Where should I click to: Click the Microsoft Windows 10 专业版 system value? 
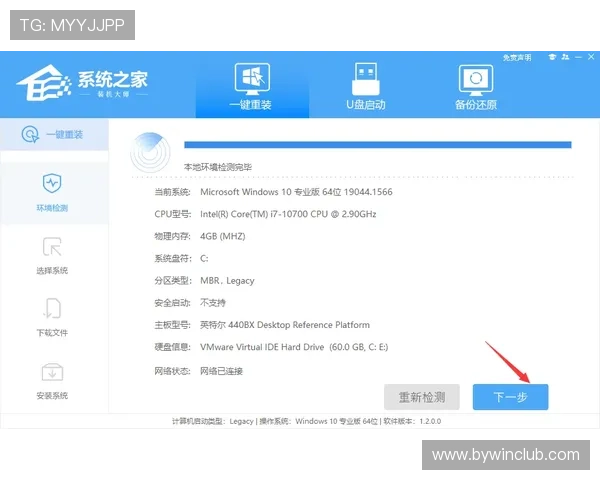pos(296,192)
